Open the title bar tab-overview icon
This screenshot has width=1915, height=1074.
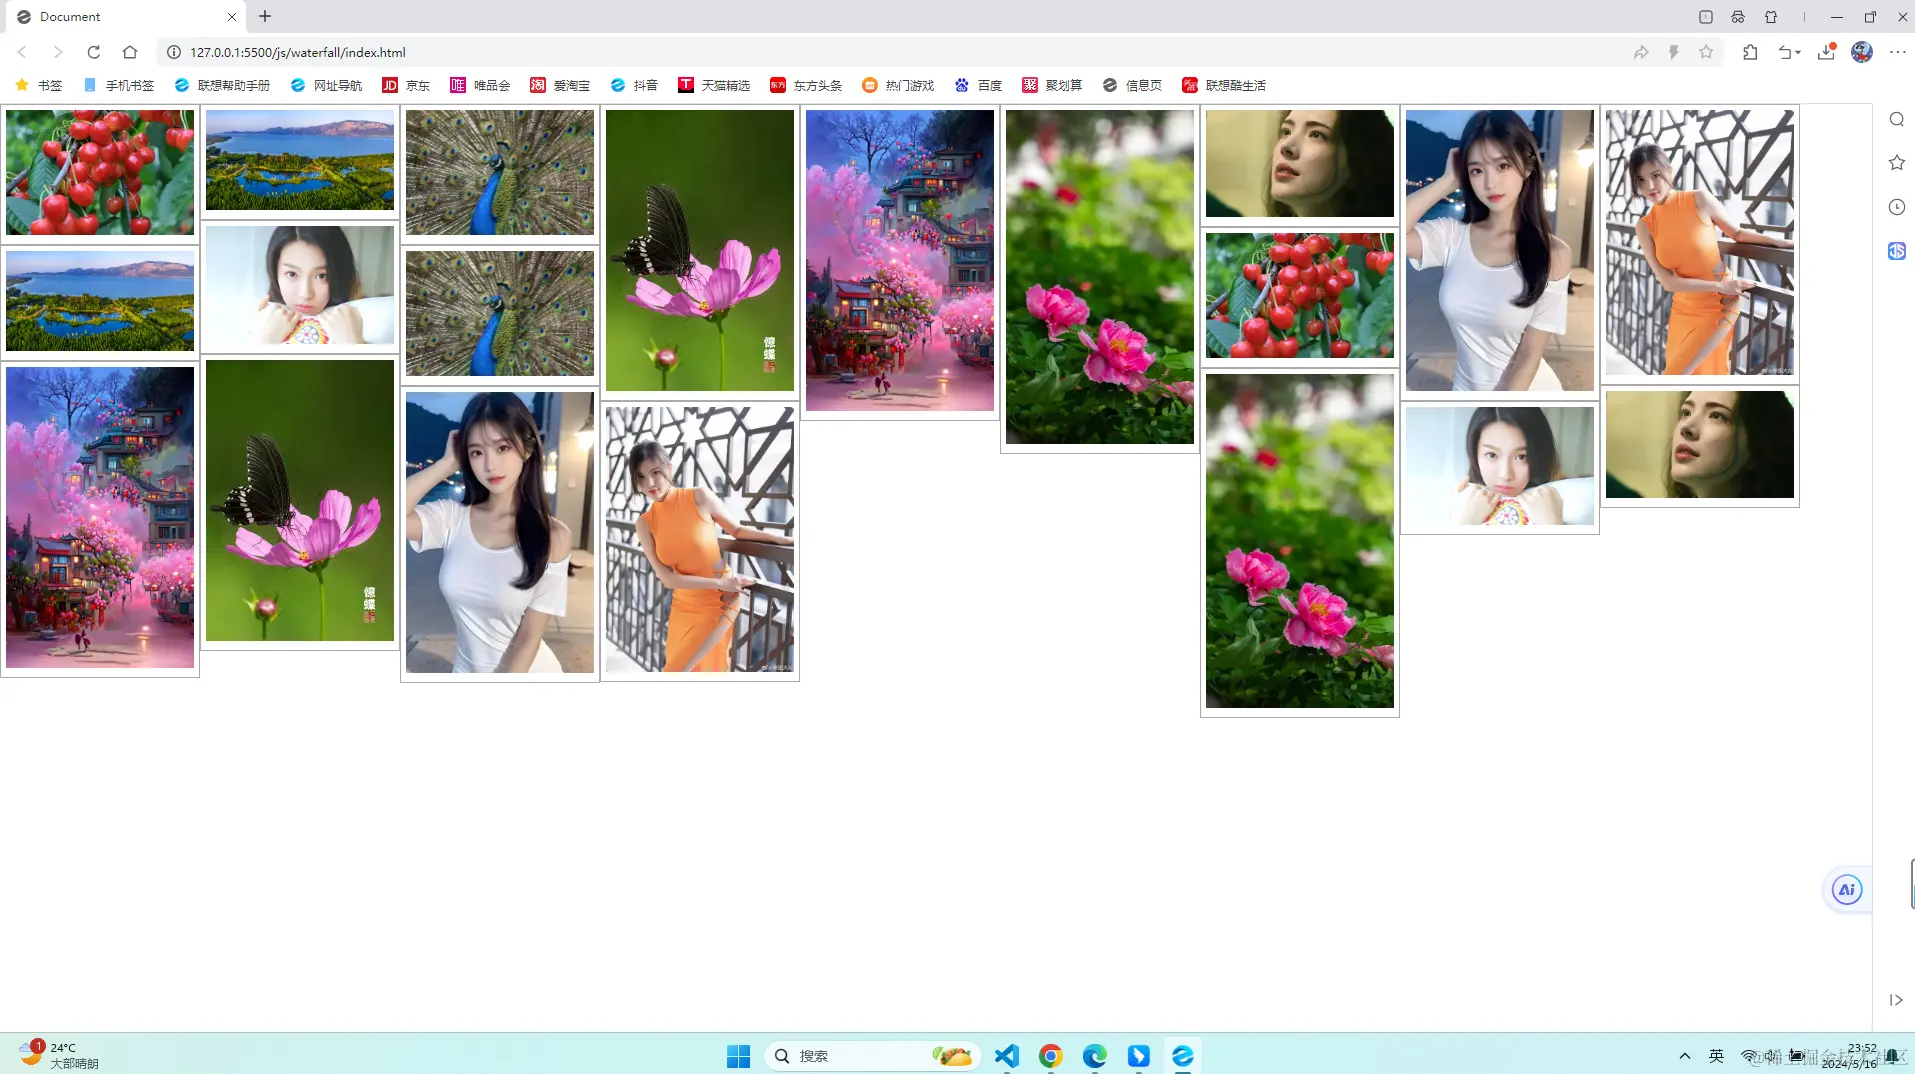click(x=1706, y=17)
